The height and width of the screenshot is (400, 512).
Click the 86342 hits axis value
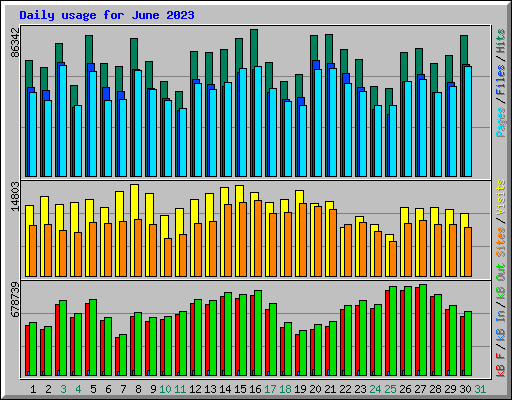point(15,43)
